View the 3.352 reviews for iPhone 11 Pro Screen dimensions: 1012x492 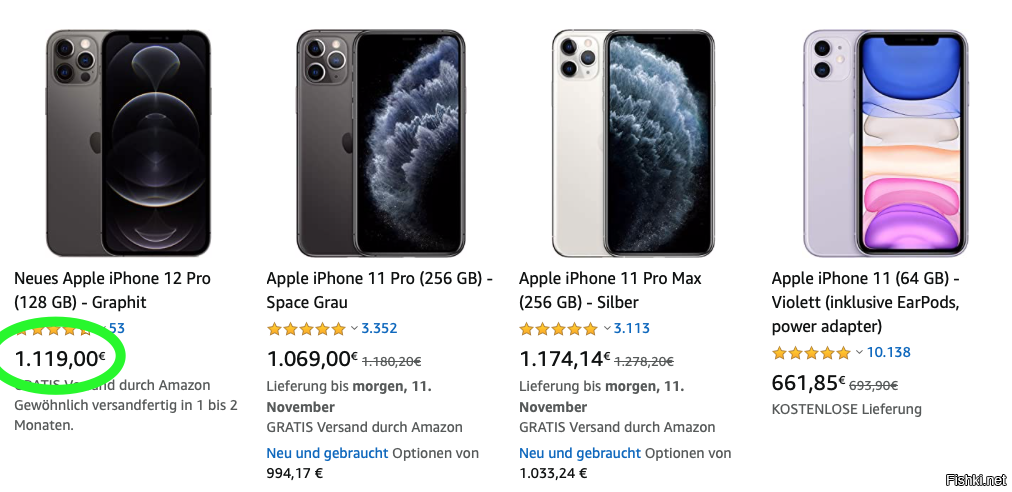tap(379, 328)
